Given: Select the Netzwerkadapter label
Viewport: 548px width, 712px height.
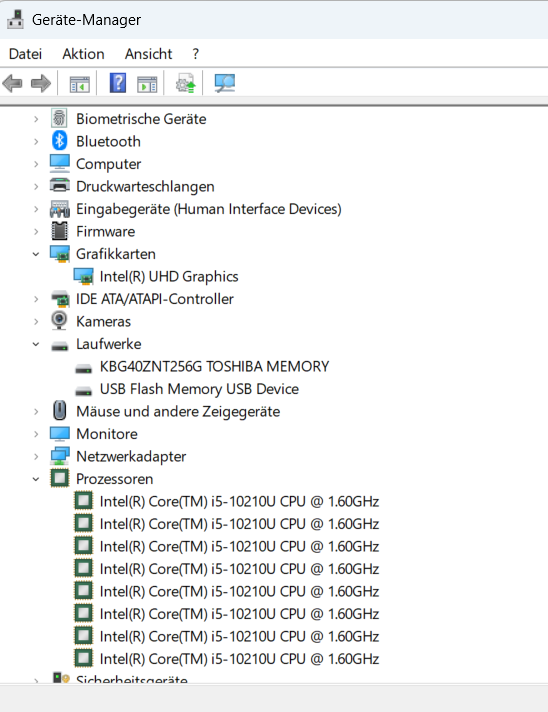Looking at the screenshot, I should pyautogui.click(x=131, y=456).
